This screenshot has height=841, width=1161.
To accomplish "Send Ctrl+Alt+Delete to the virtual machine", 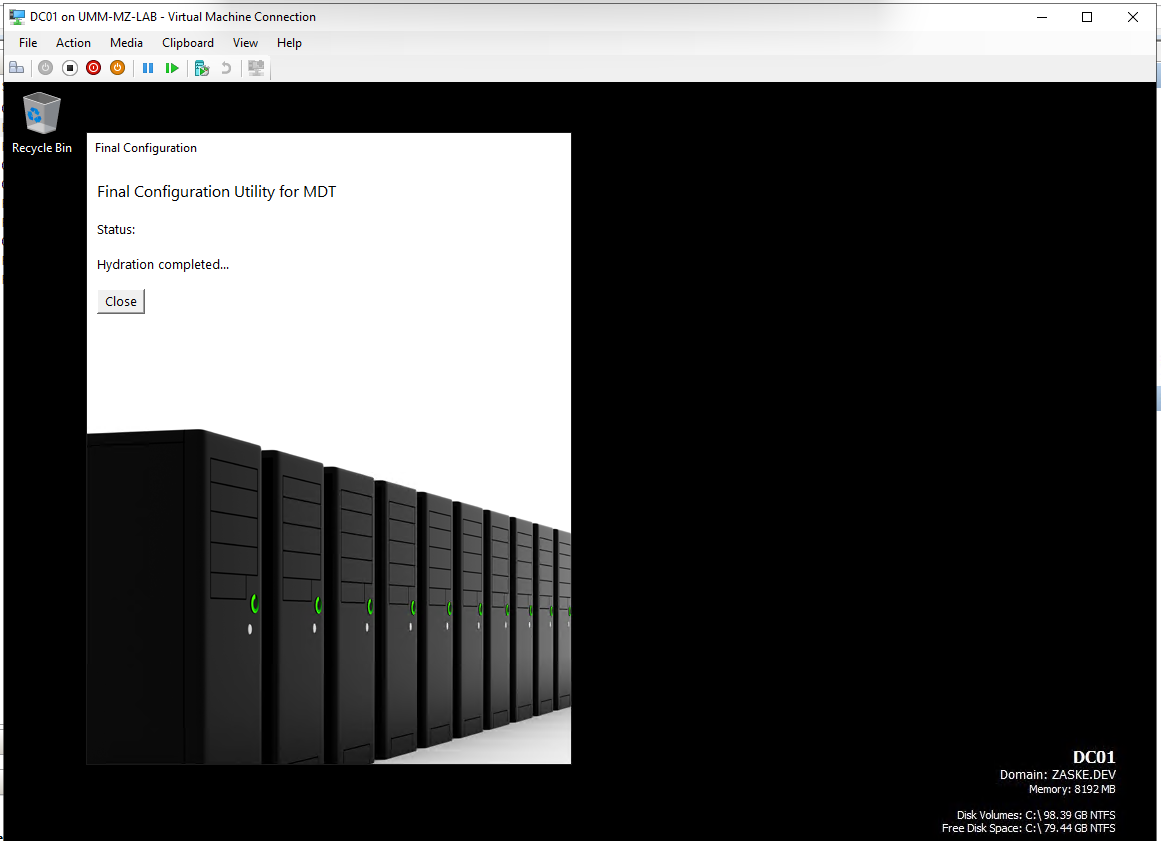I will (16, 67).
